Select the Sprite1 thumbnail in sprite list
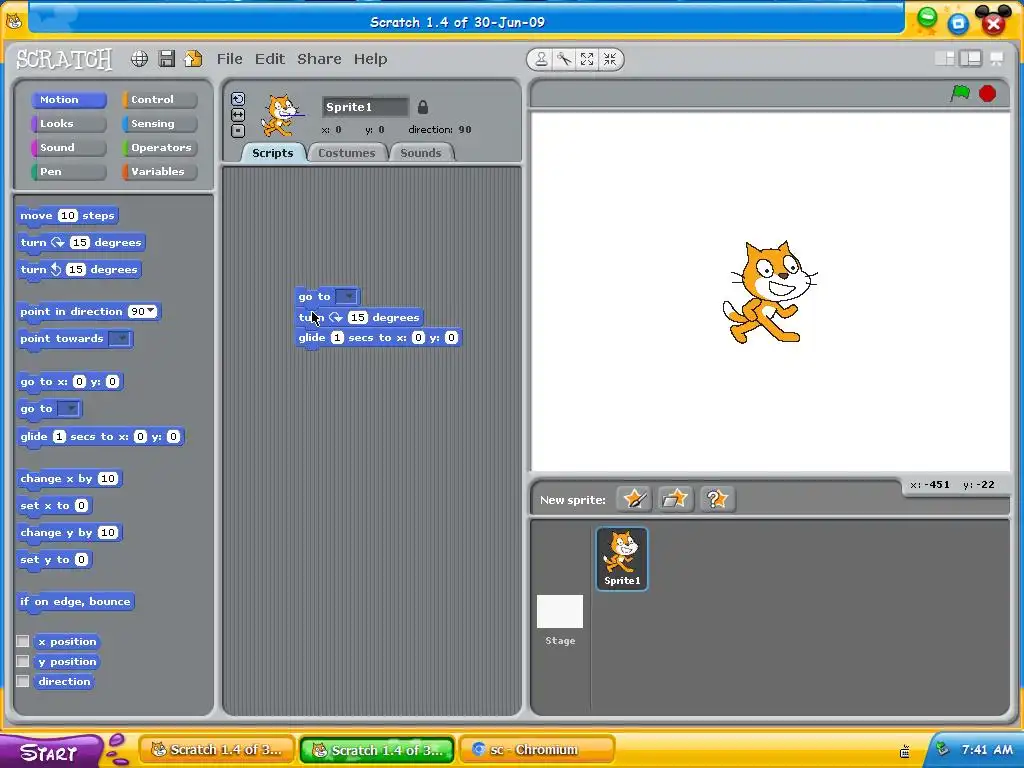The image size is (1024, 768). coord(622,559)
